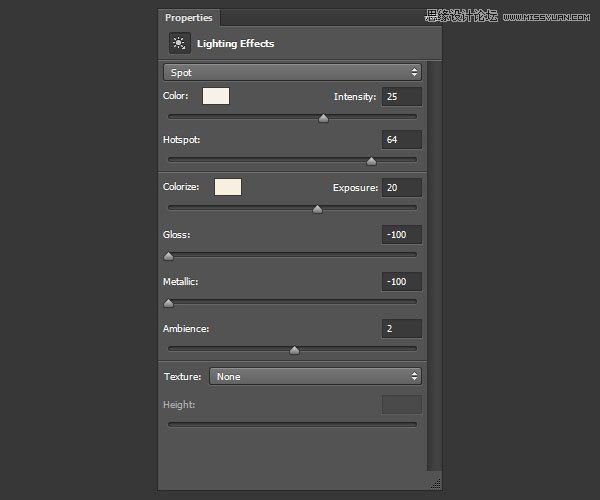Viewport: 600px width, 500px height.
Task: Open the Texture None dropdown
Action: [315, 376]
